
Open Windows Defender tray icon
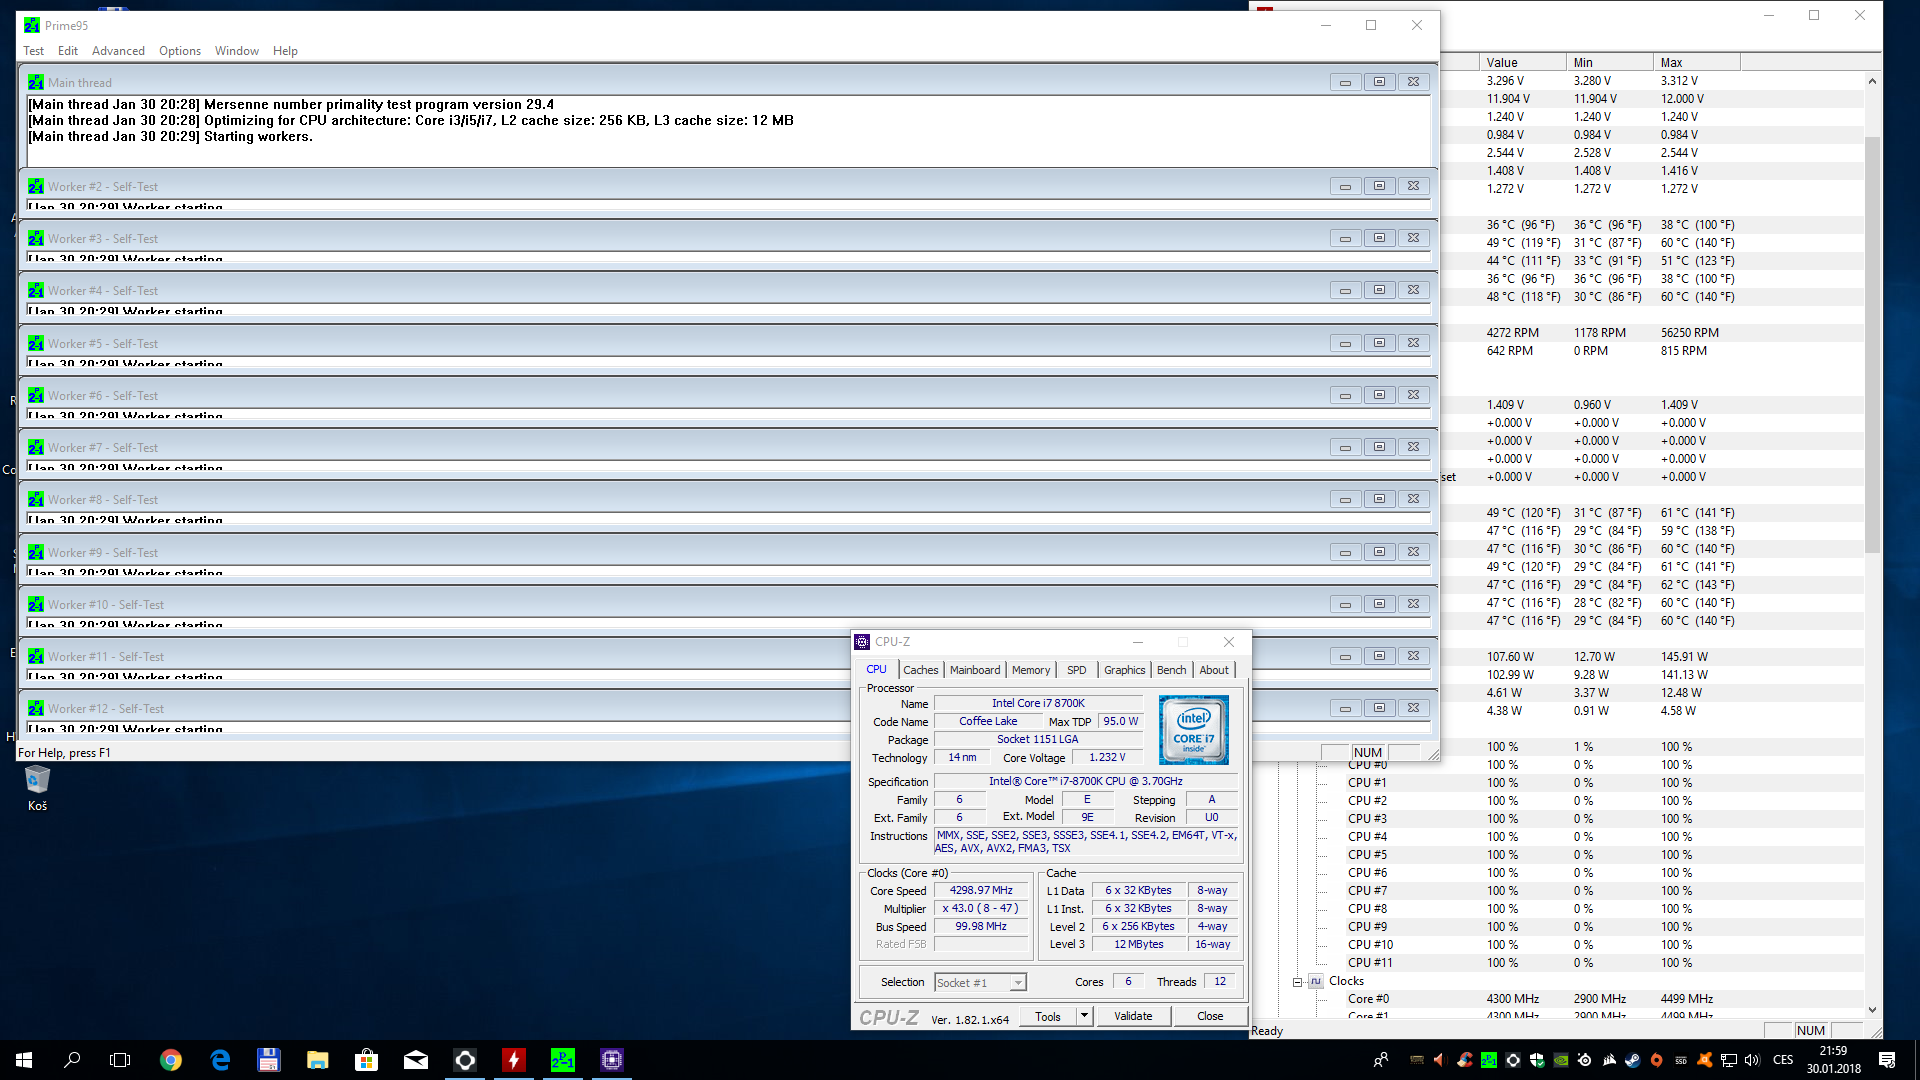[1537, 1060]
